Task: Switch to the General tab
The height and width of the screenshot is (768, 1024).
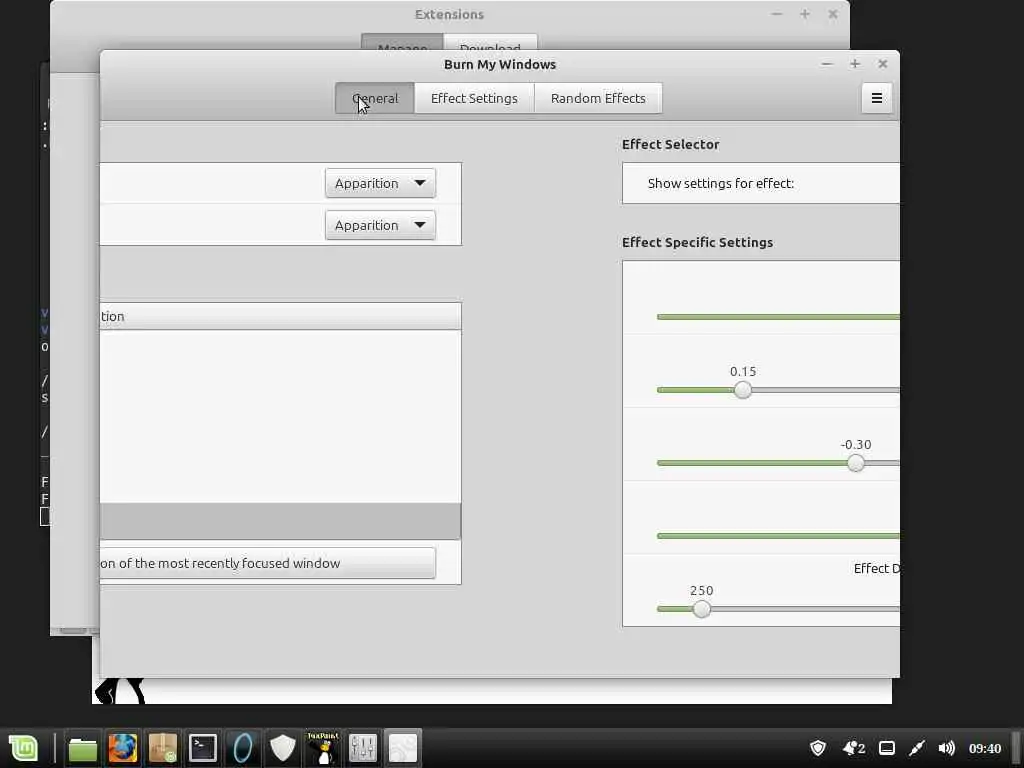Action: pyautogui.click(x=375, y=98)
